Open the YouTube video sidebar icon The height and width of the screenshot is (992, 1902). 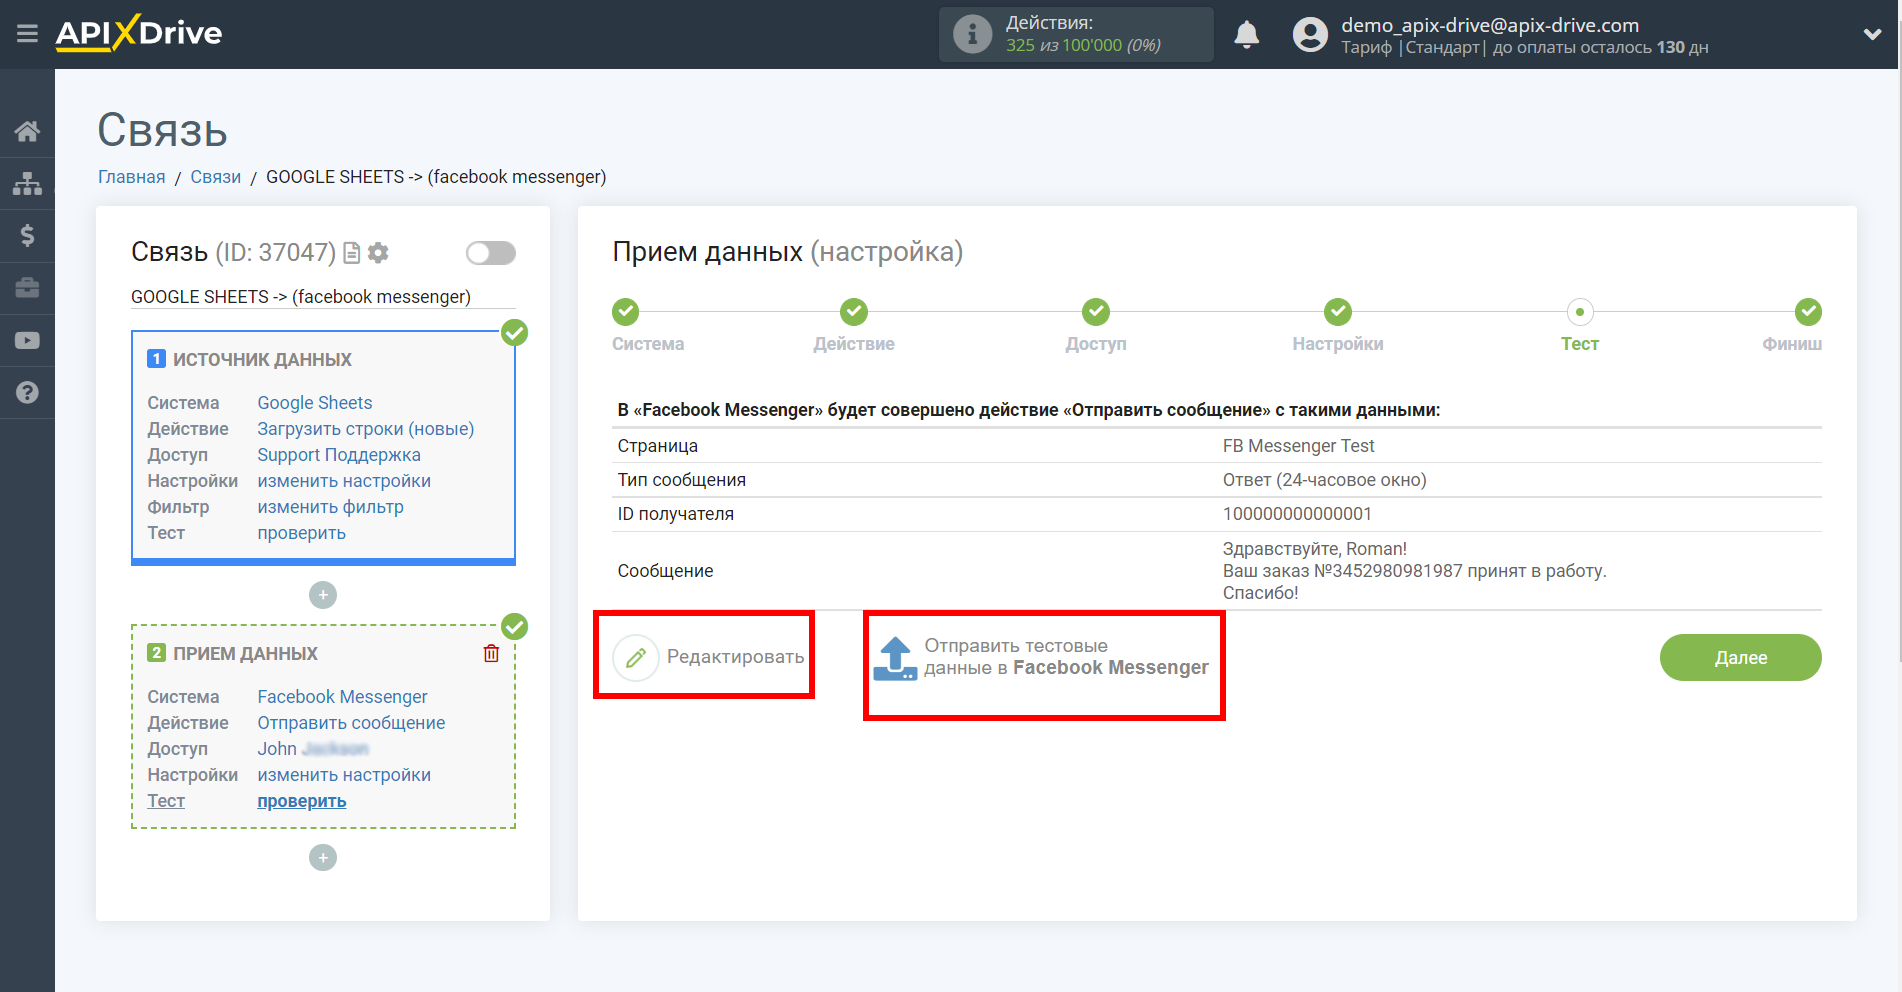click(x=27, y=340)
